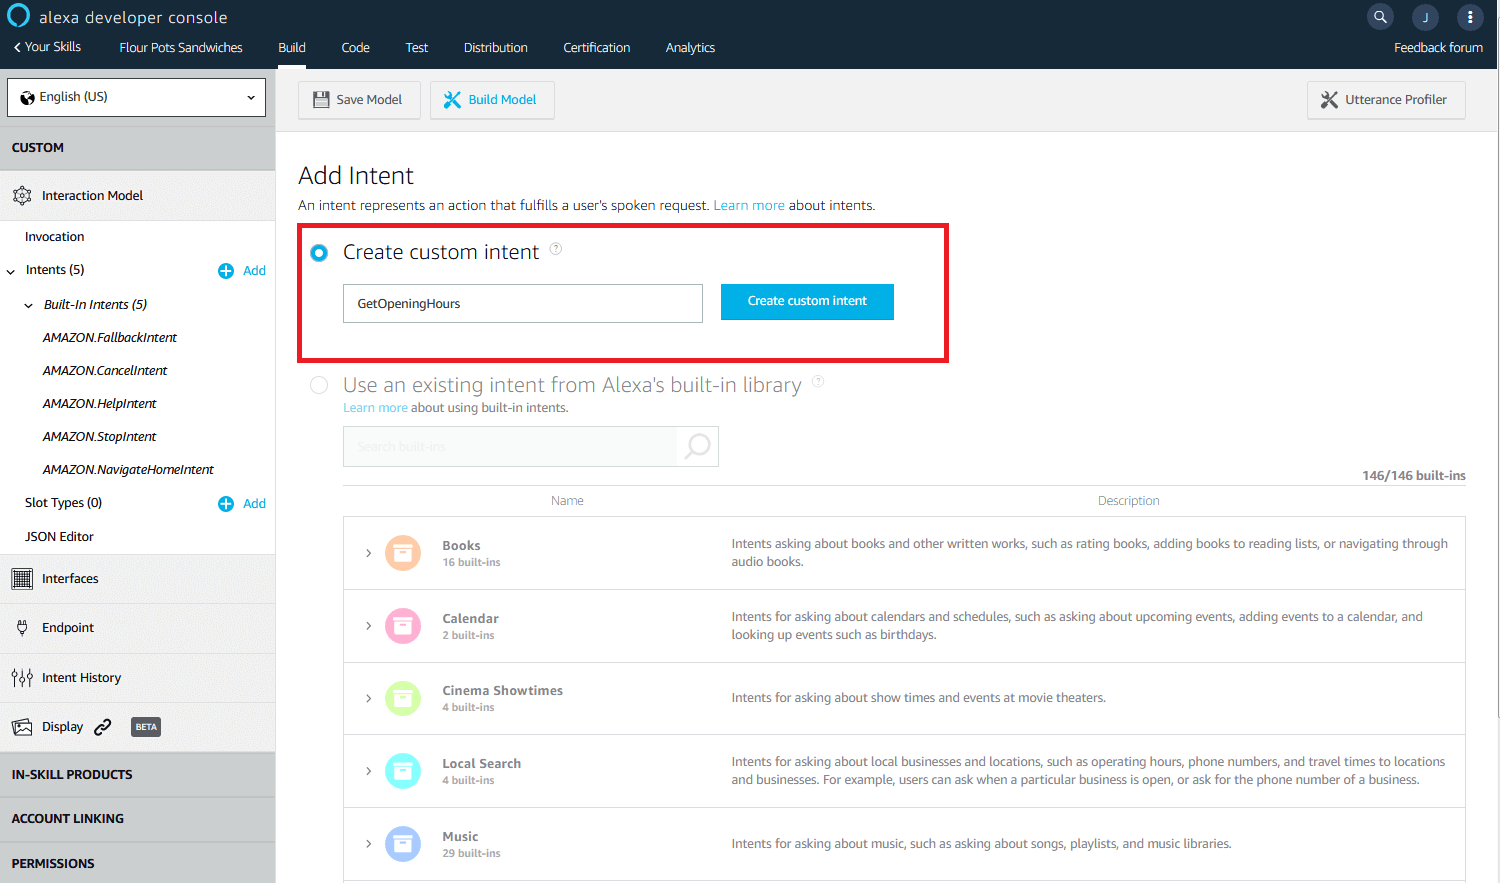Click Learn more about built-in intents

click(375, 408)
